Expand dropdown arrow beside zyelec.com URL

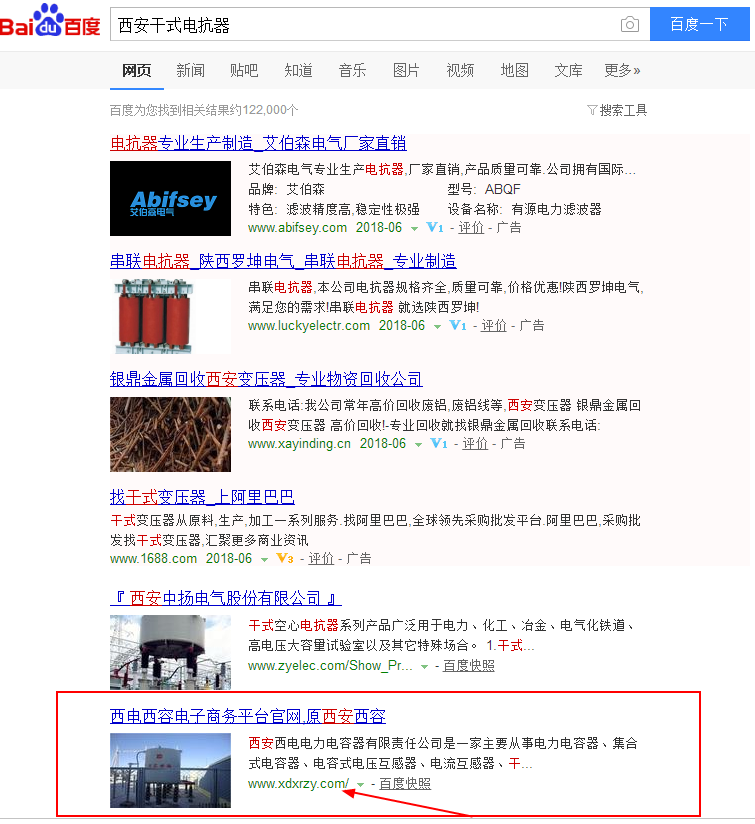pyautogui.click(x=425, y=666)
